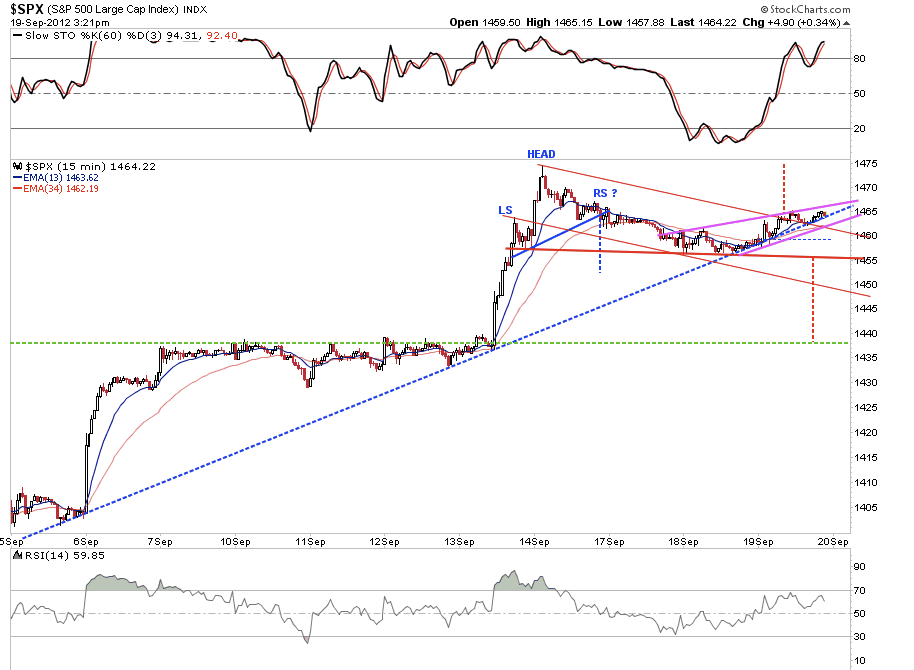Image resolution: width=914 pixels, height=670 pixels.
Task: Click the "RS ?" right-shoulder annotation
Action: pyautogui.click(x=605, y=193)
